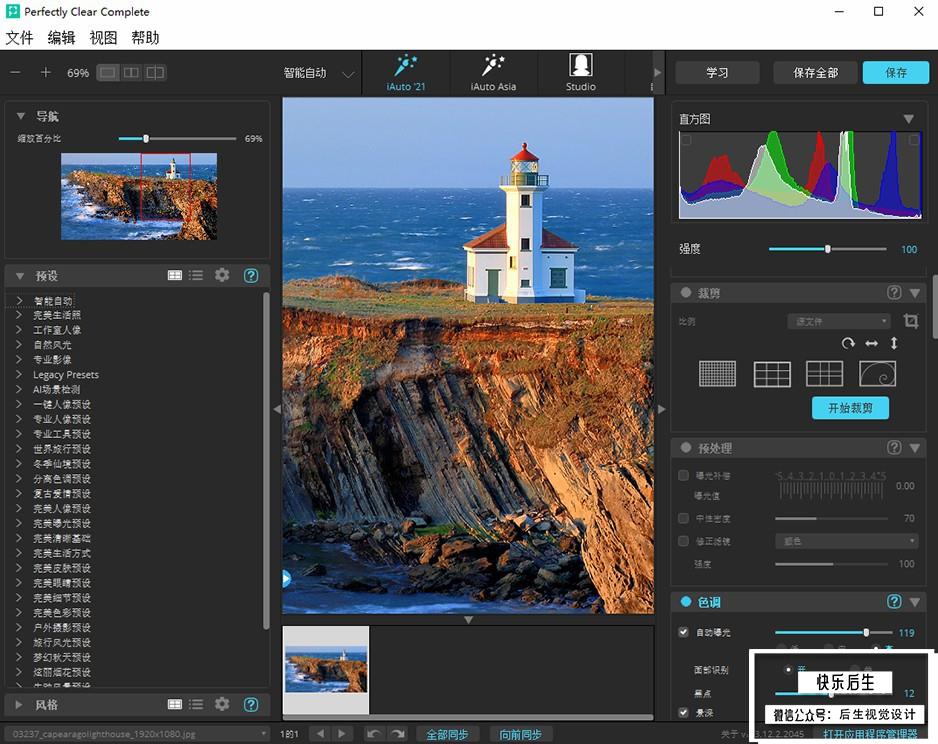Flip the image vertically
Image resolution: width=938 pixels, height=744 pixels.
click(894, 343)
